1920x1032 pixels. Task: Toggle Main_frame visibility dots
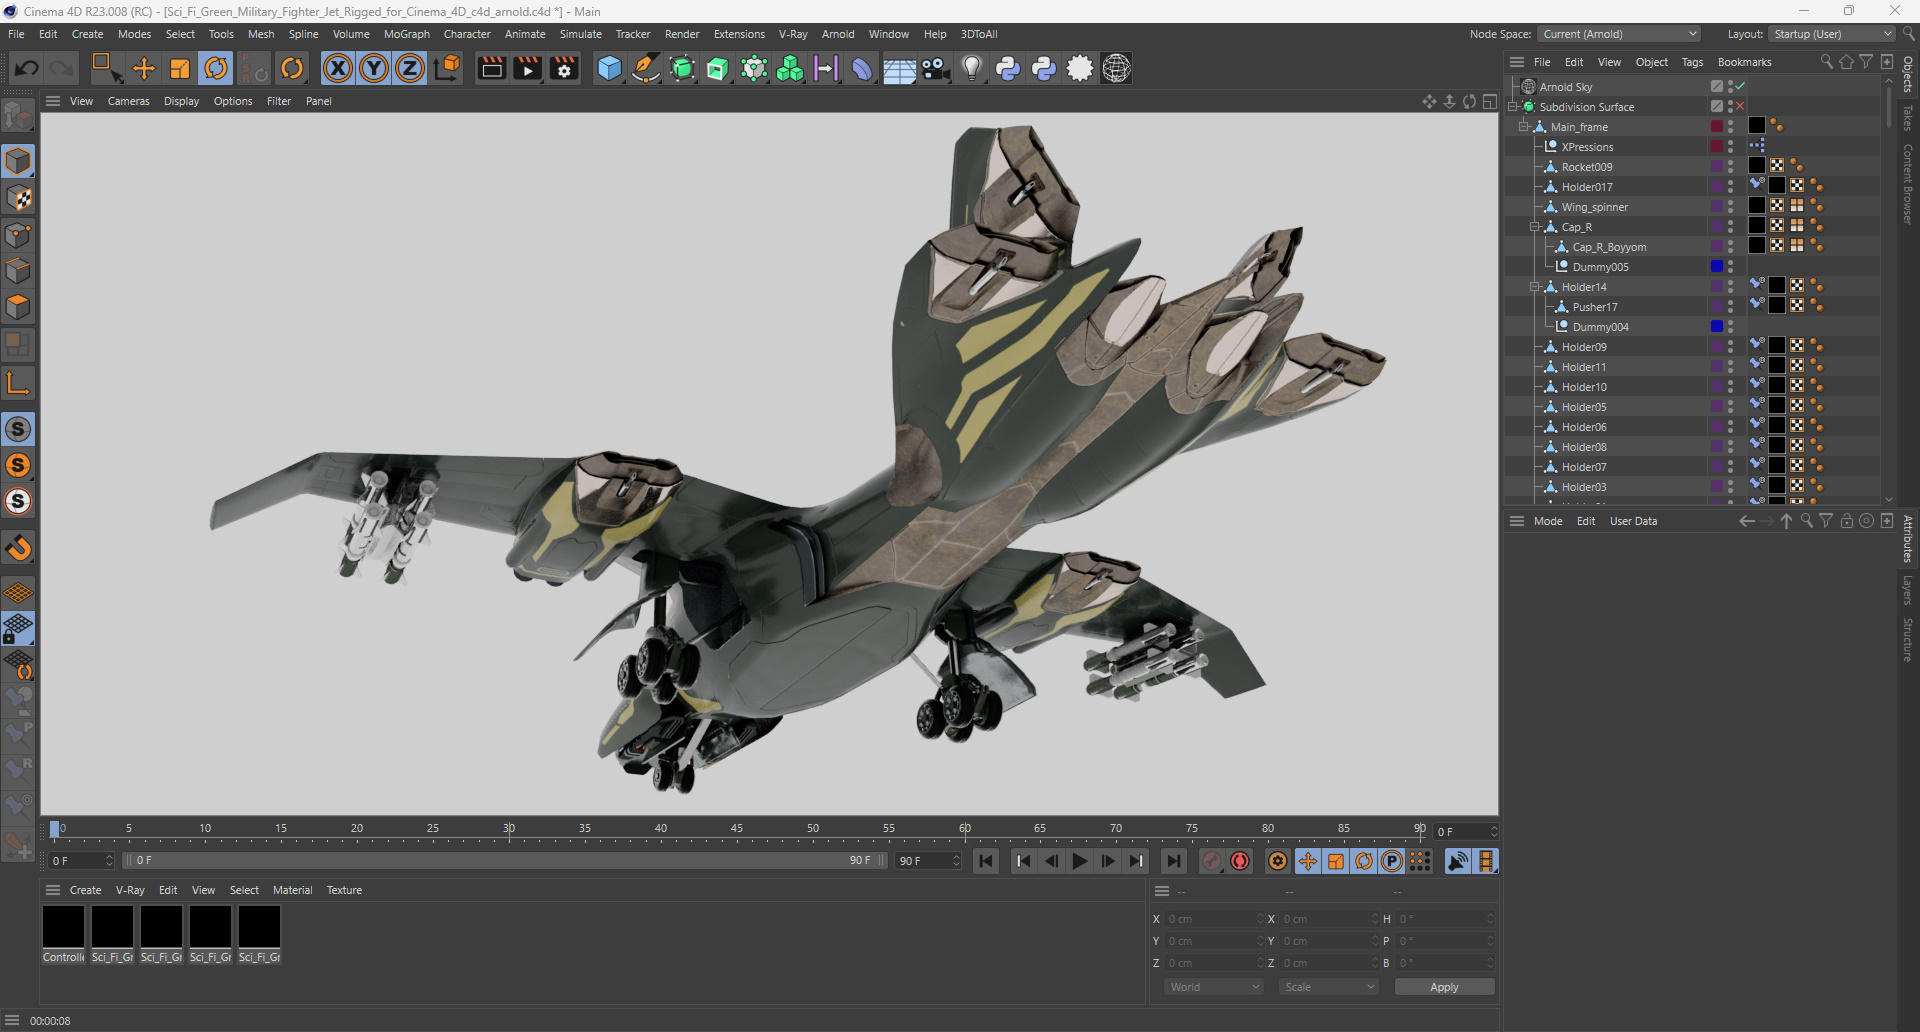click(1731, 126)
